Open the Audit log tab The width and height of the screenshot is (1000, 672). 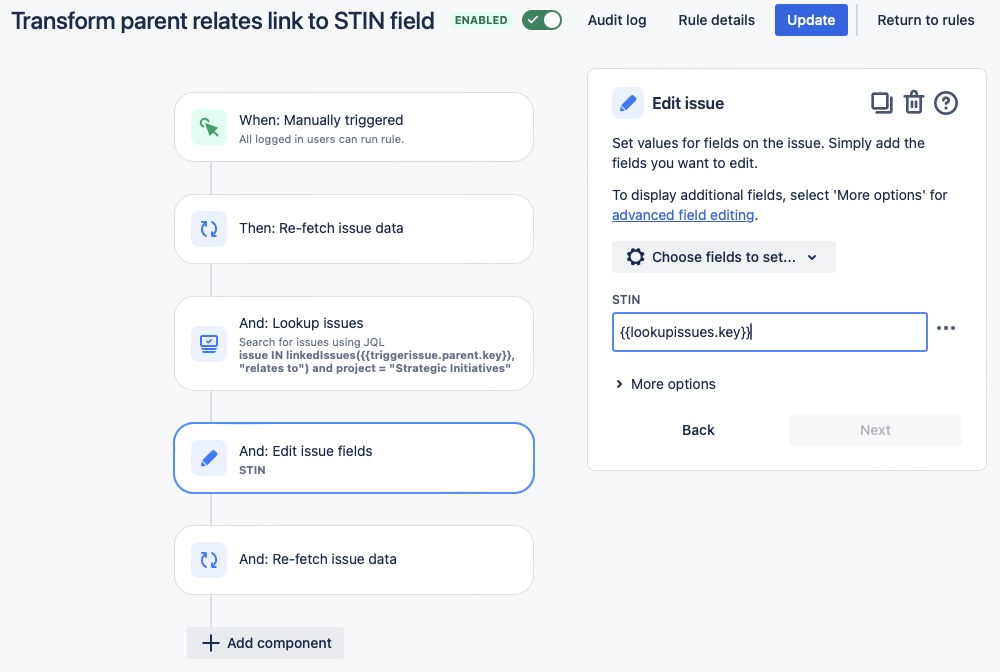tap(617, 20)
